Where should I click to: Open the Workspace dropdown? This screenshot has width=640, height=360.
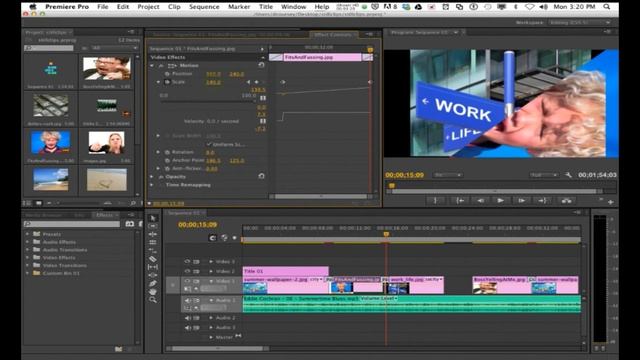pyautogui.click(x=580, y=22)
